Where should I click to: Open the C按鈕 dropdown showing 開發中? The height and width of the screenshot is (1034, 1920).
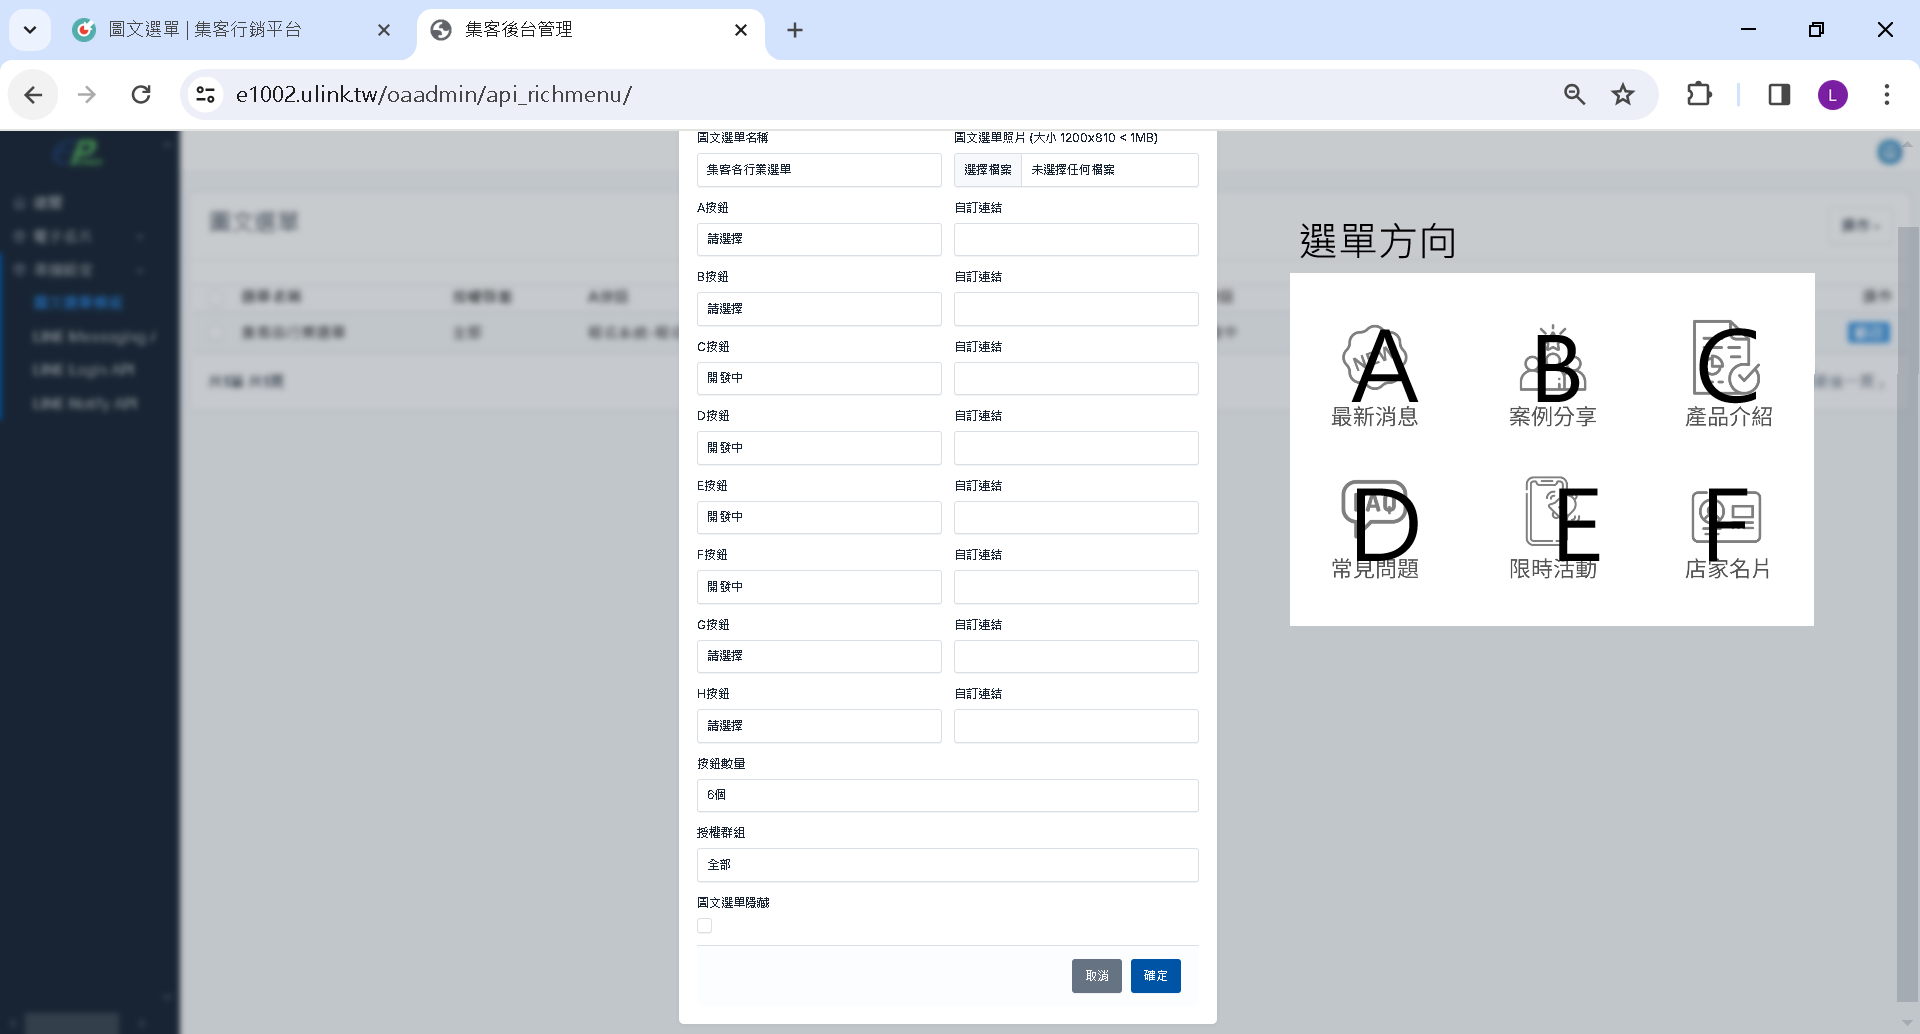pyautogui.click(x=819, y=378)
